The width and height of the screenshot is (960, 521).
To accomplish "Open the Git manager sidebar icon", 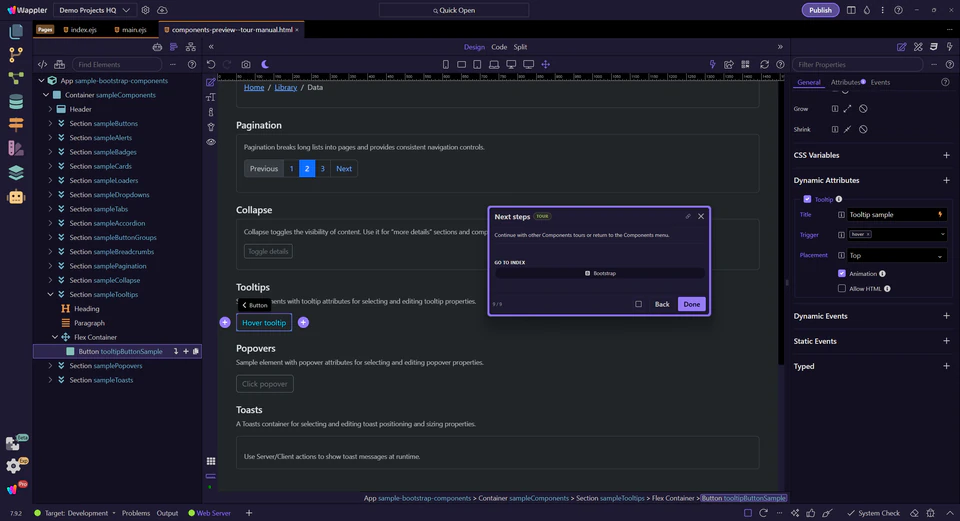I will click(16, 54).
